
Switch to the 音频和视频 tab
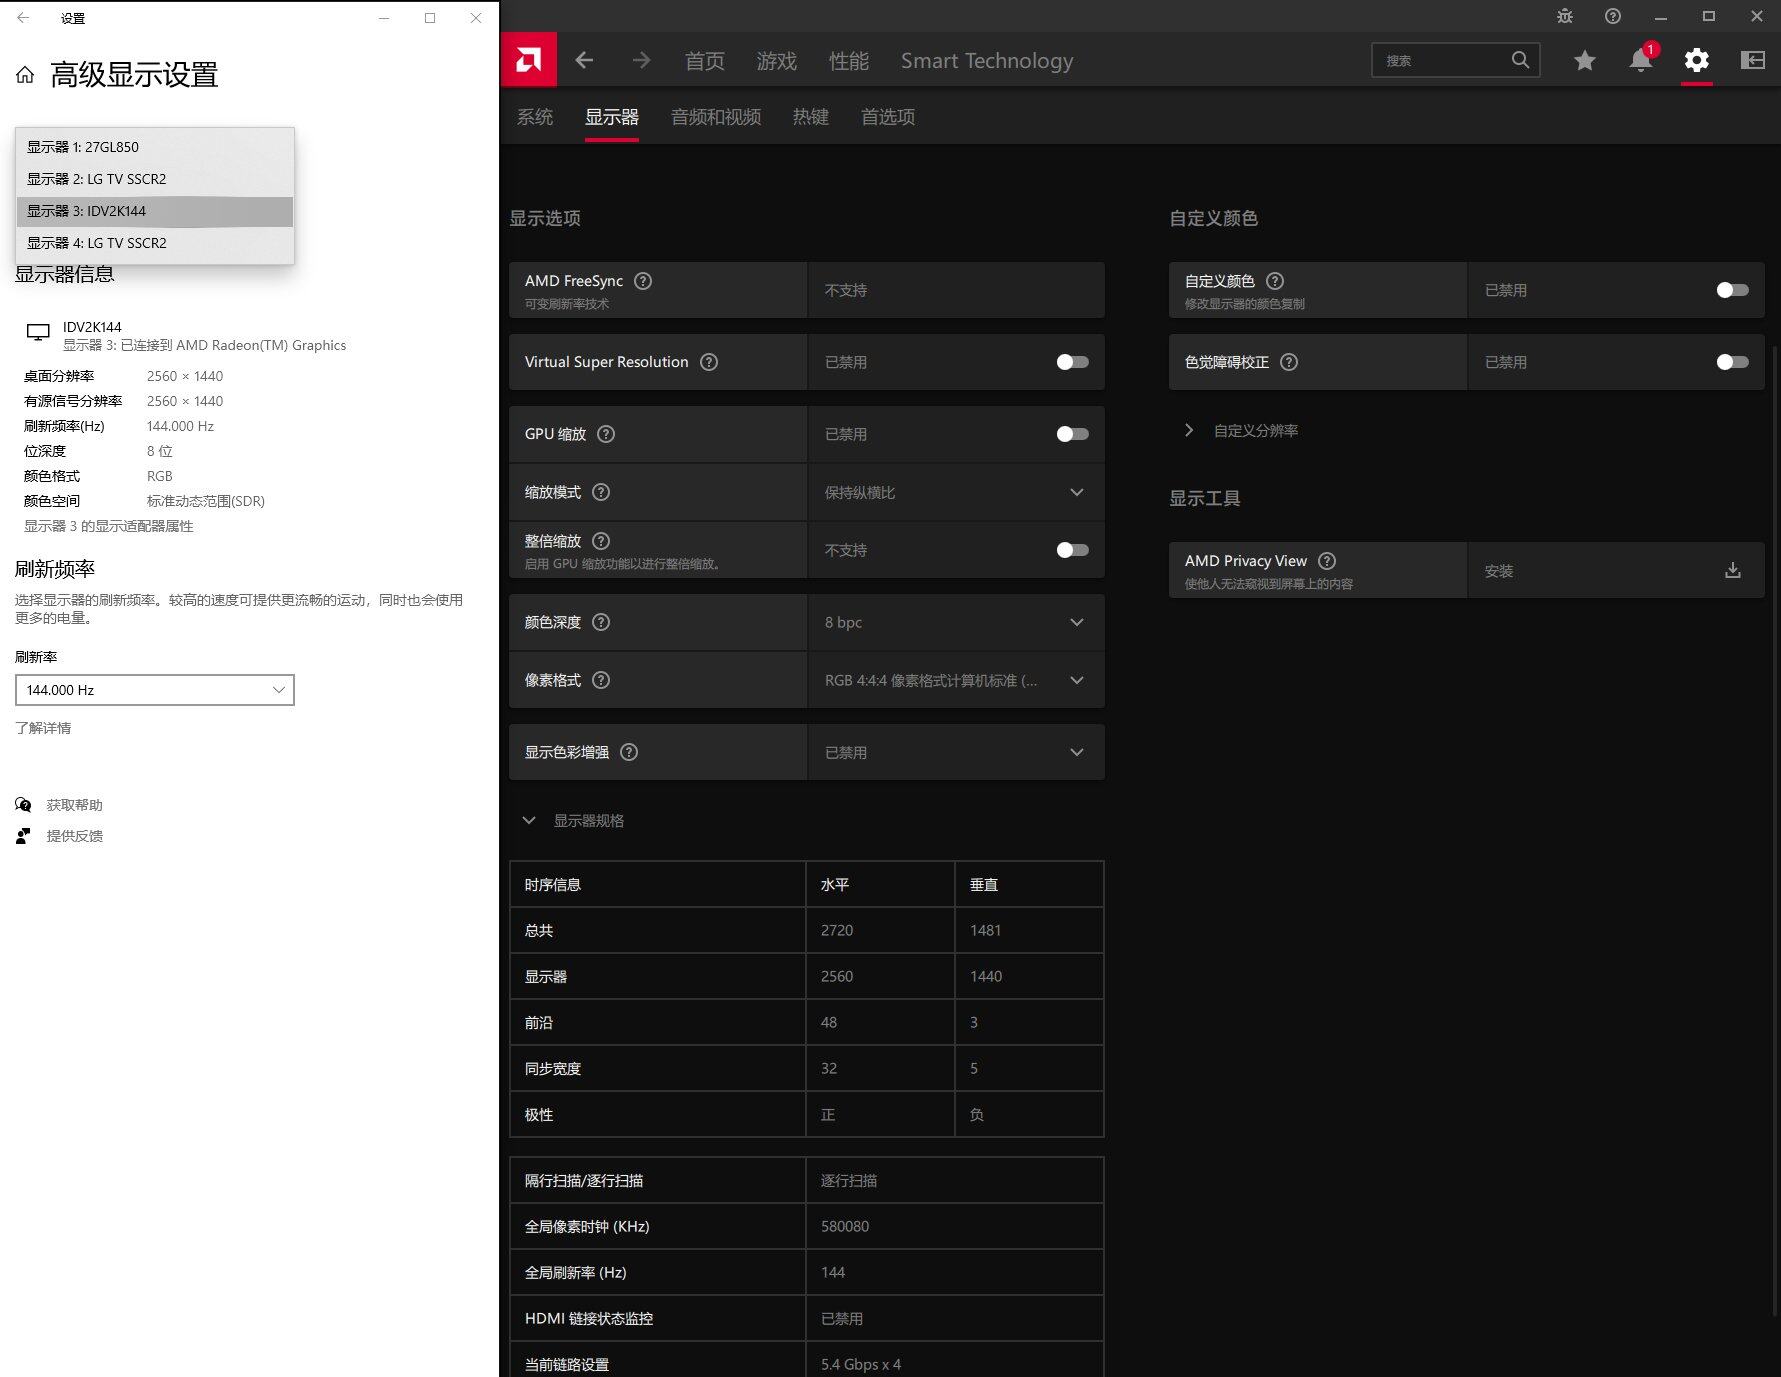(x=716, y=117)
